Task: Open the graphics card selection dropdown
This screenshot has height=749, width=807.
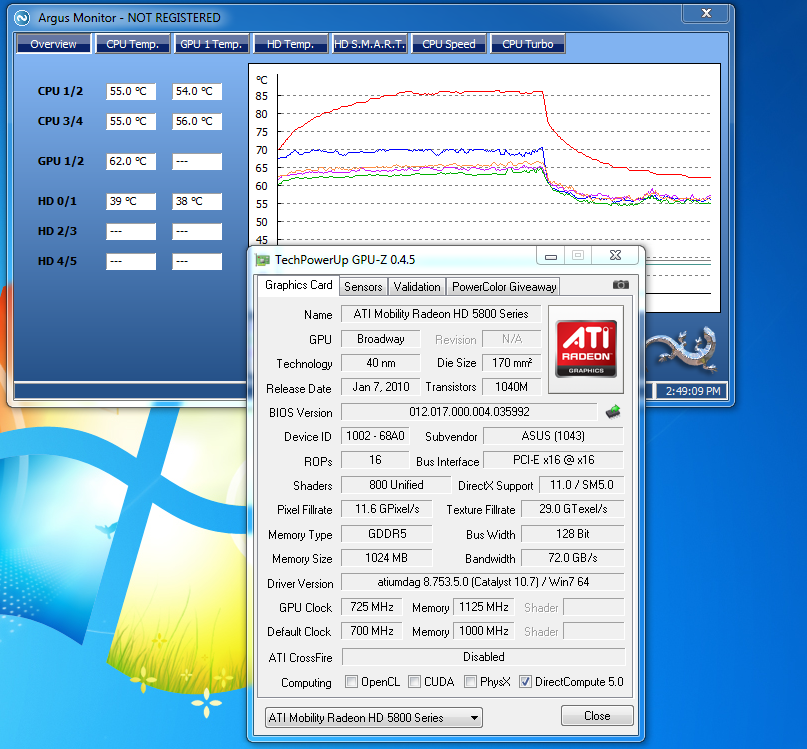Action: pos(374,718)
